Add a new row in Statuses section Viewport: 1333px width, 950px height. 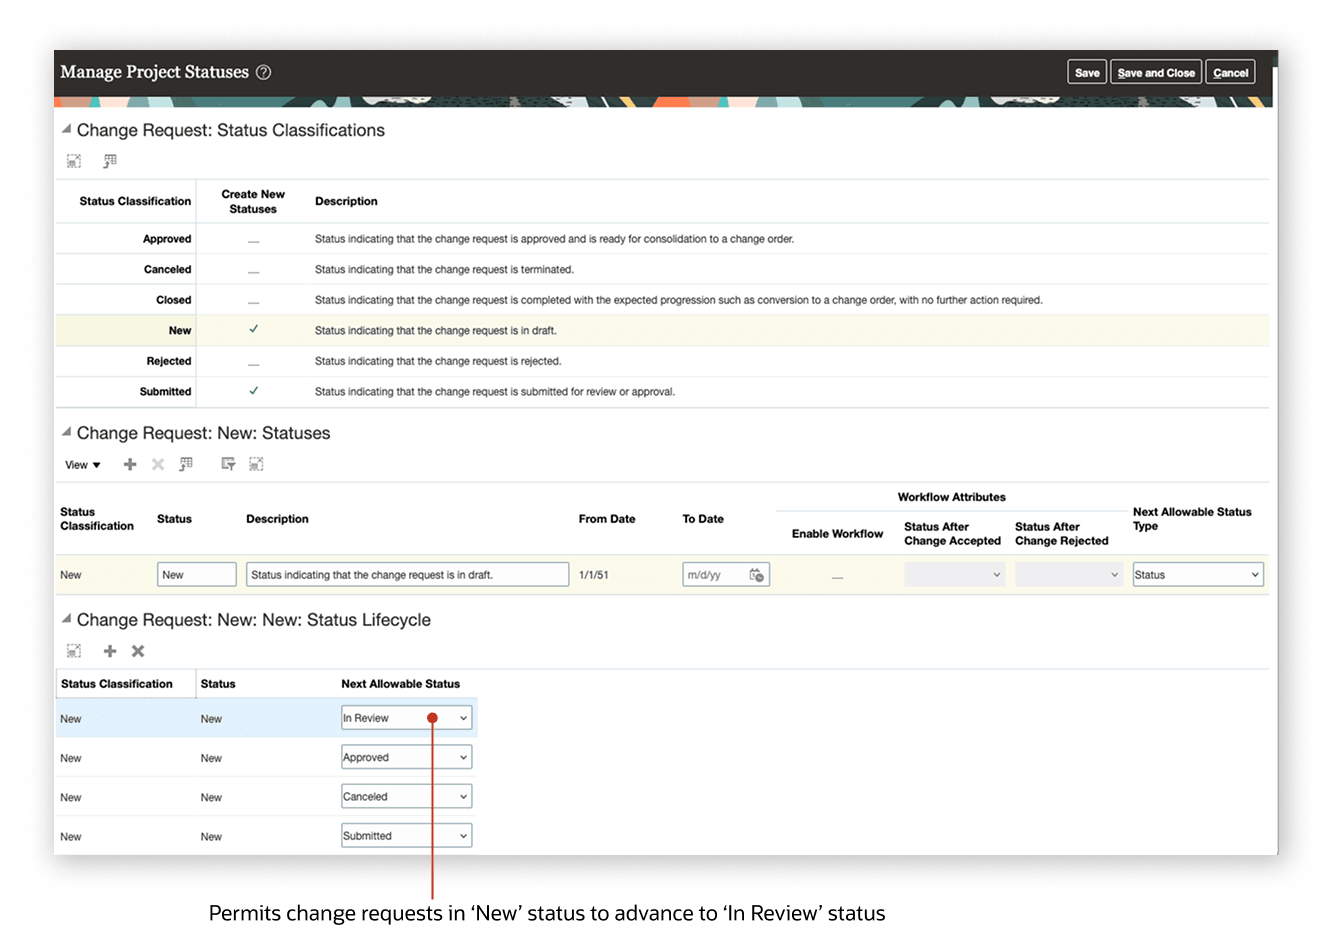pyautogui.click(x=130, y=464)
